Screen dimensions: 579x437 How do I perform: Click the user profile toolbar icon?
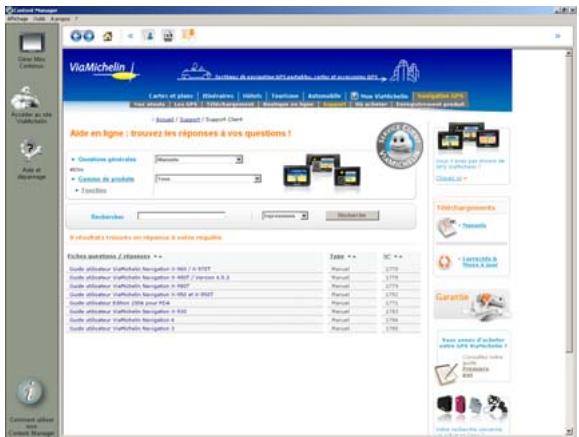coord(150,36)
